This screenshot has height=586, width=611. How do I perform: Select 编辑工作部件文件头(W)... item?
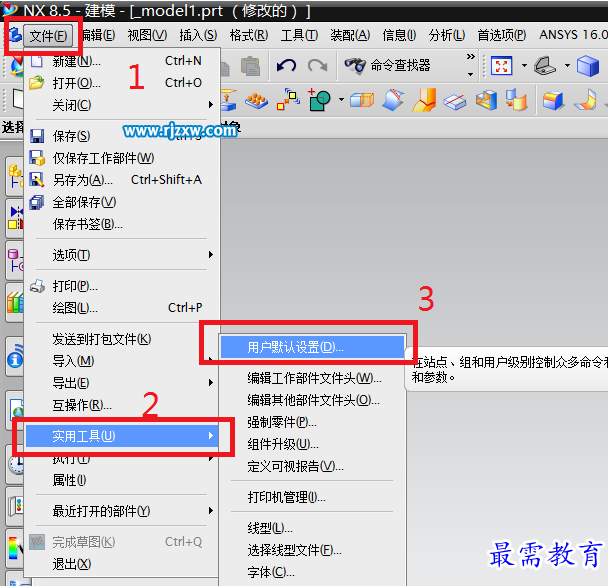312,378
